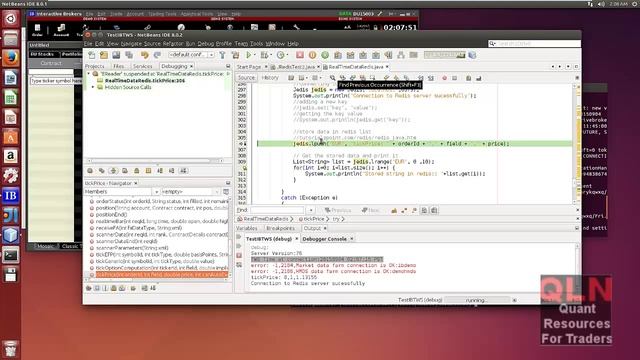Click the memory usage bar in toolbar
The image size is (640, 360).
pyautogui.click(x=444, y=55)
